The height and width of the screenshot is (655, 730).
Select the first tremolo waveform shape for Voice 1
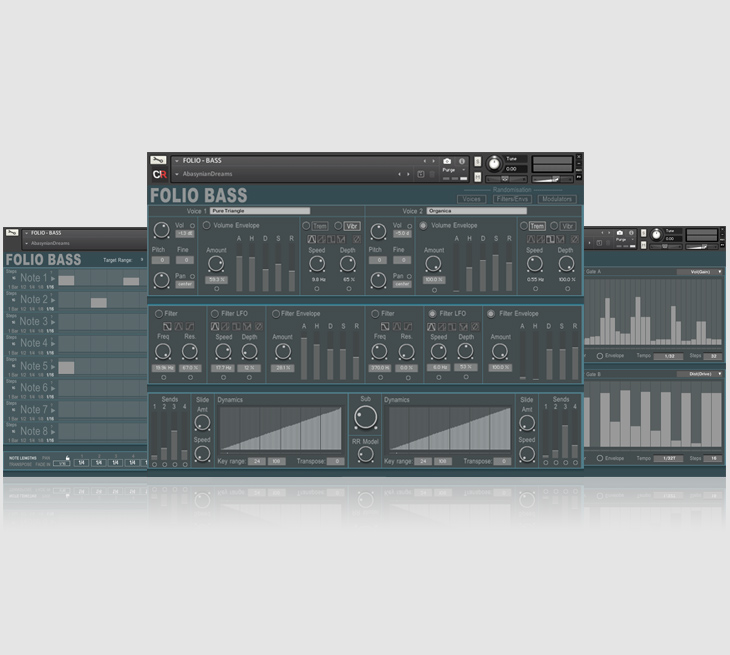point(311,239)
